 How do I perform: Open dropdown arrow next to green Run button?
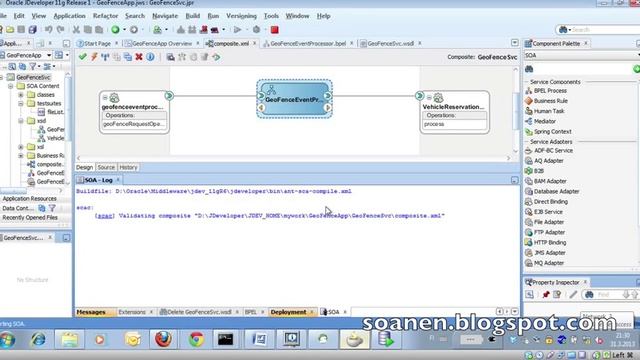click(124, 30)
